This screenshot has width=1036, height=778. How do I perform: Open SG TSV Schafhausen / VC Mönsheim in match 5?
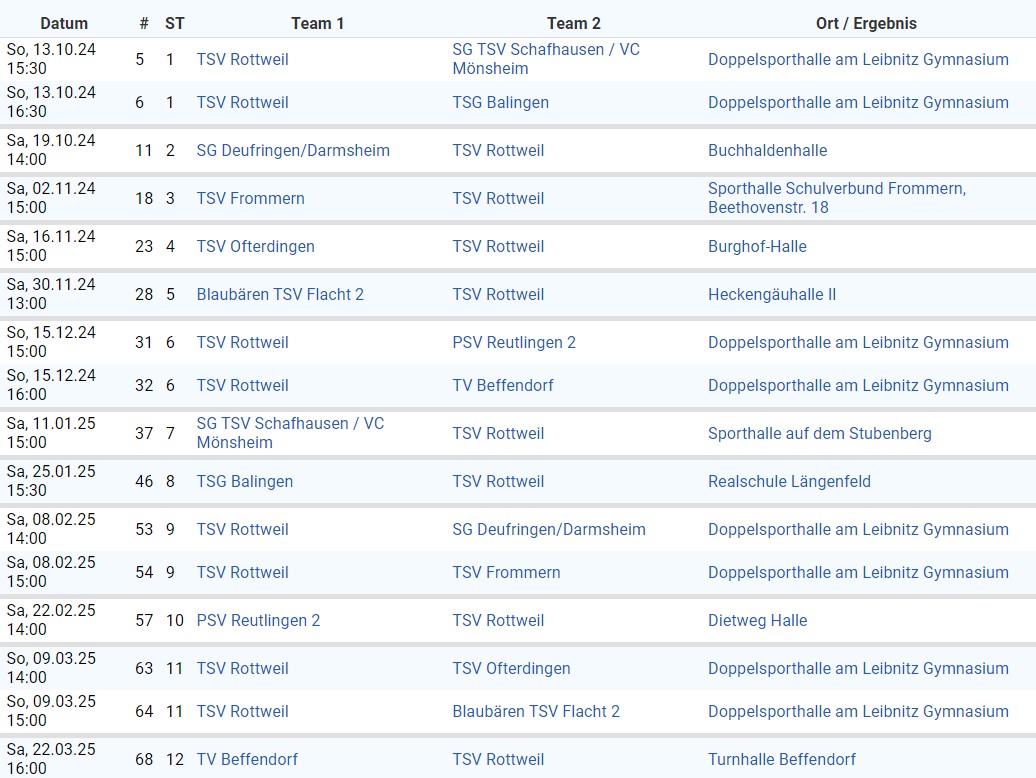click(x=546, y=59)
